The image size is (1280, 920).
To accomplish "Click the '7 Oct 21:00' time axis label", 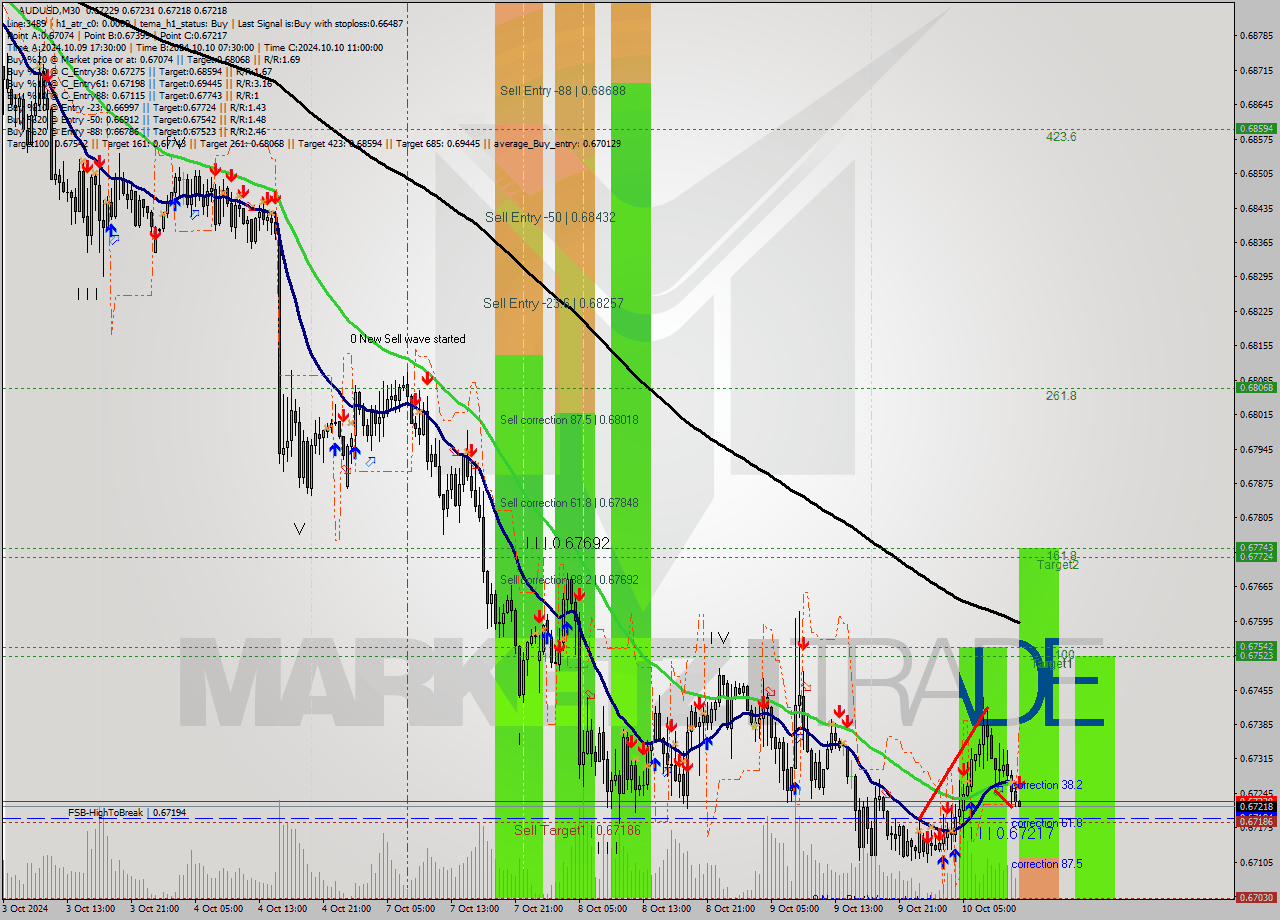I will click(x=540, y=909).
